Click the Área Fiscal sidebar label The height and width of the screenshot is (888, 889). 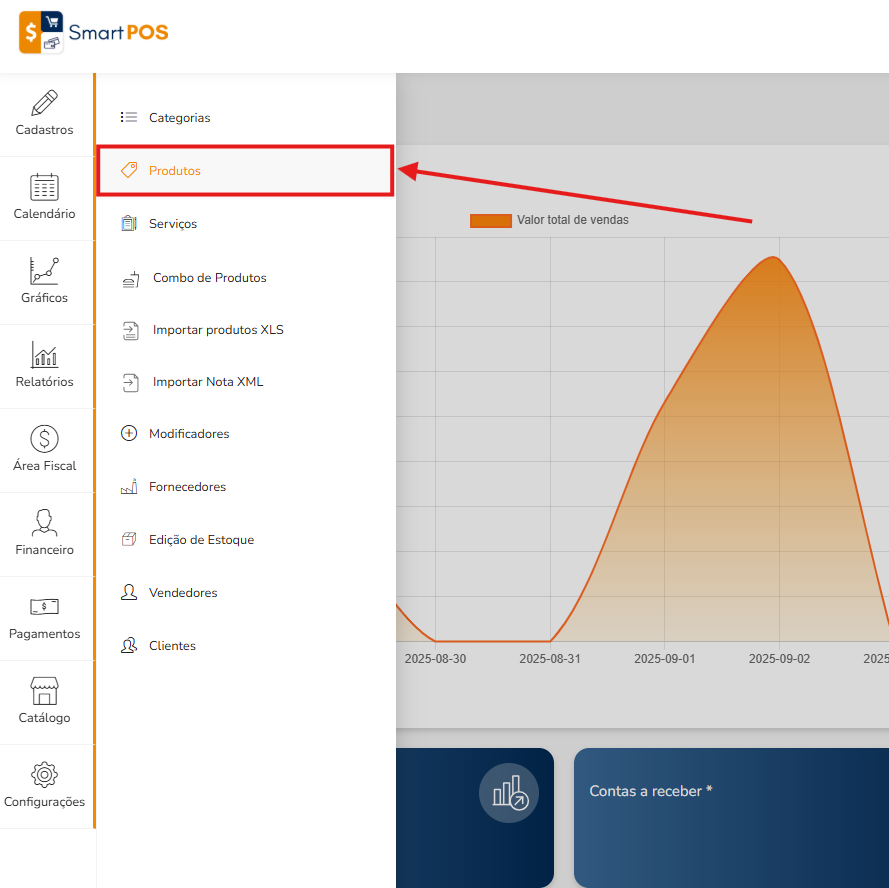pyautogui.click(x=44, y=465)
